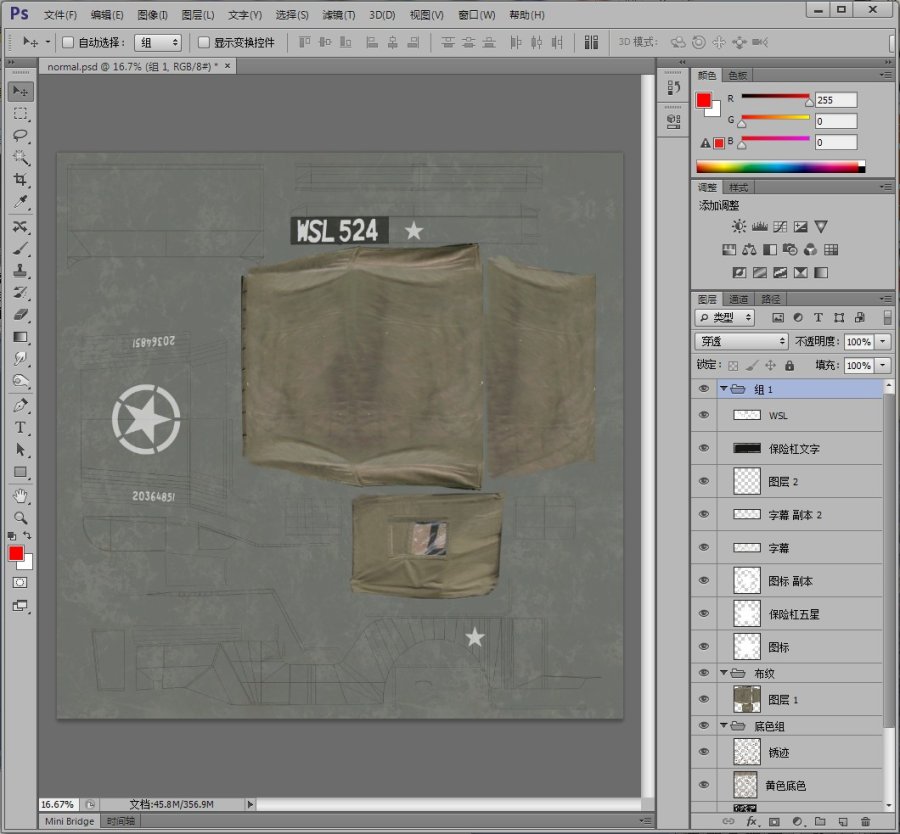
Task: Check the 显示变换控件 option
Action: click(x=204, y=43)
